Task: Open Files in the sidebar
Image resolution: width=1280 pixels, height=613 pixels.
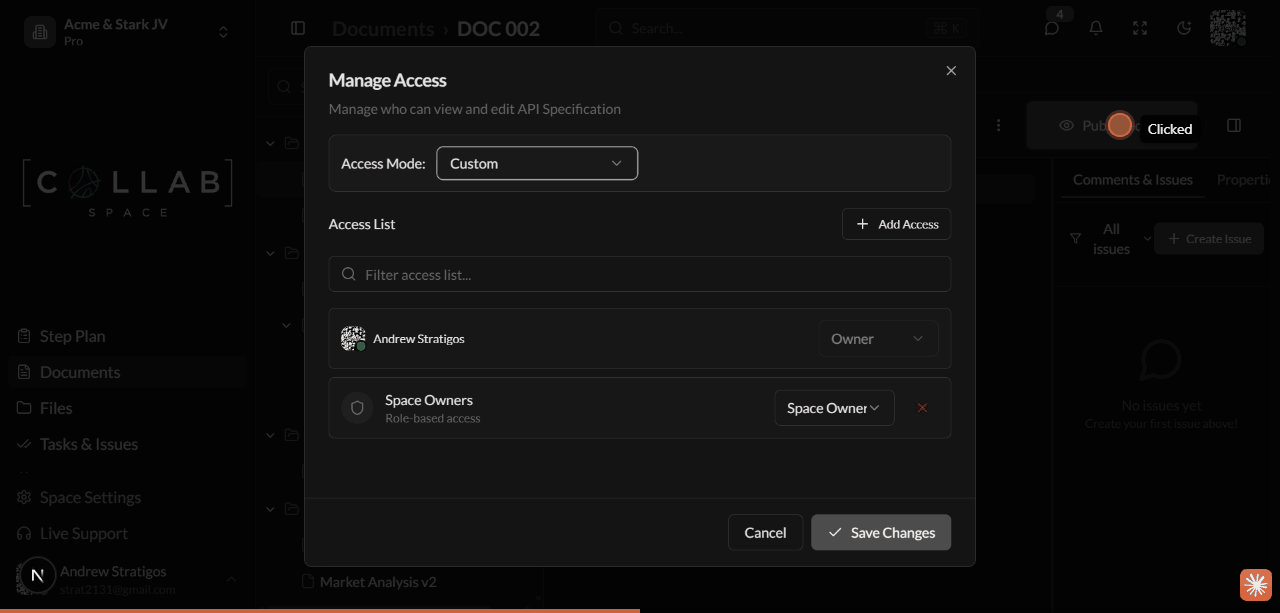Action: pyautogui.click(x=126, y=408)
